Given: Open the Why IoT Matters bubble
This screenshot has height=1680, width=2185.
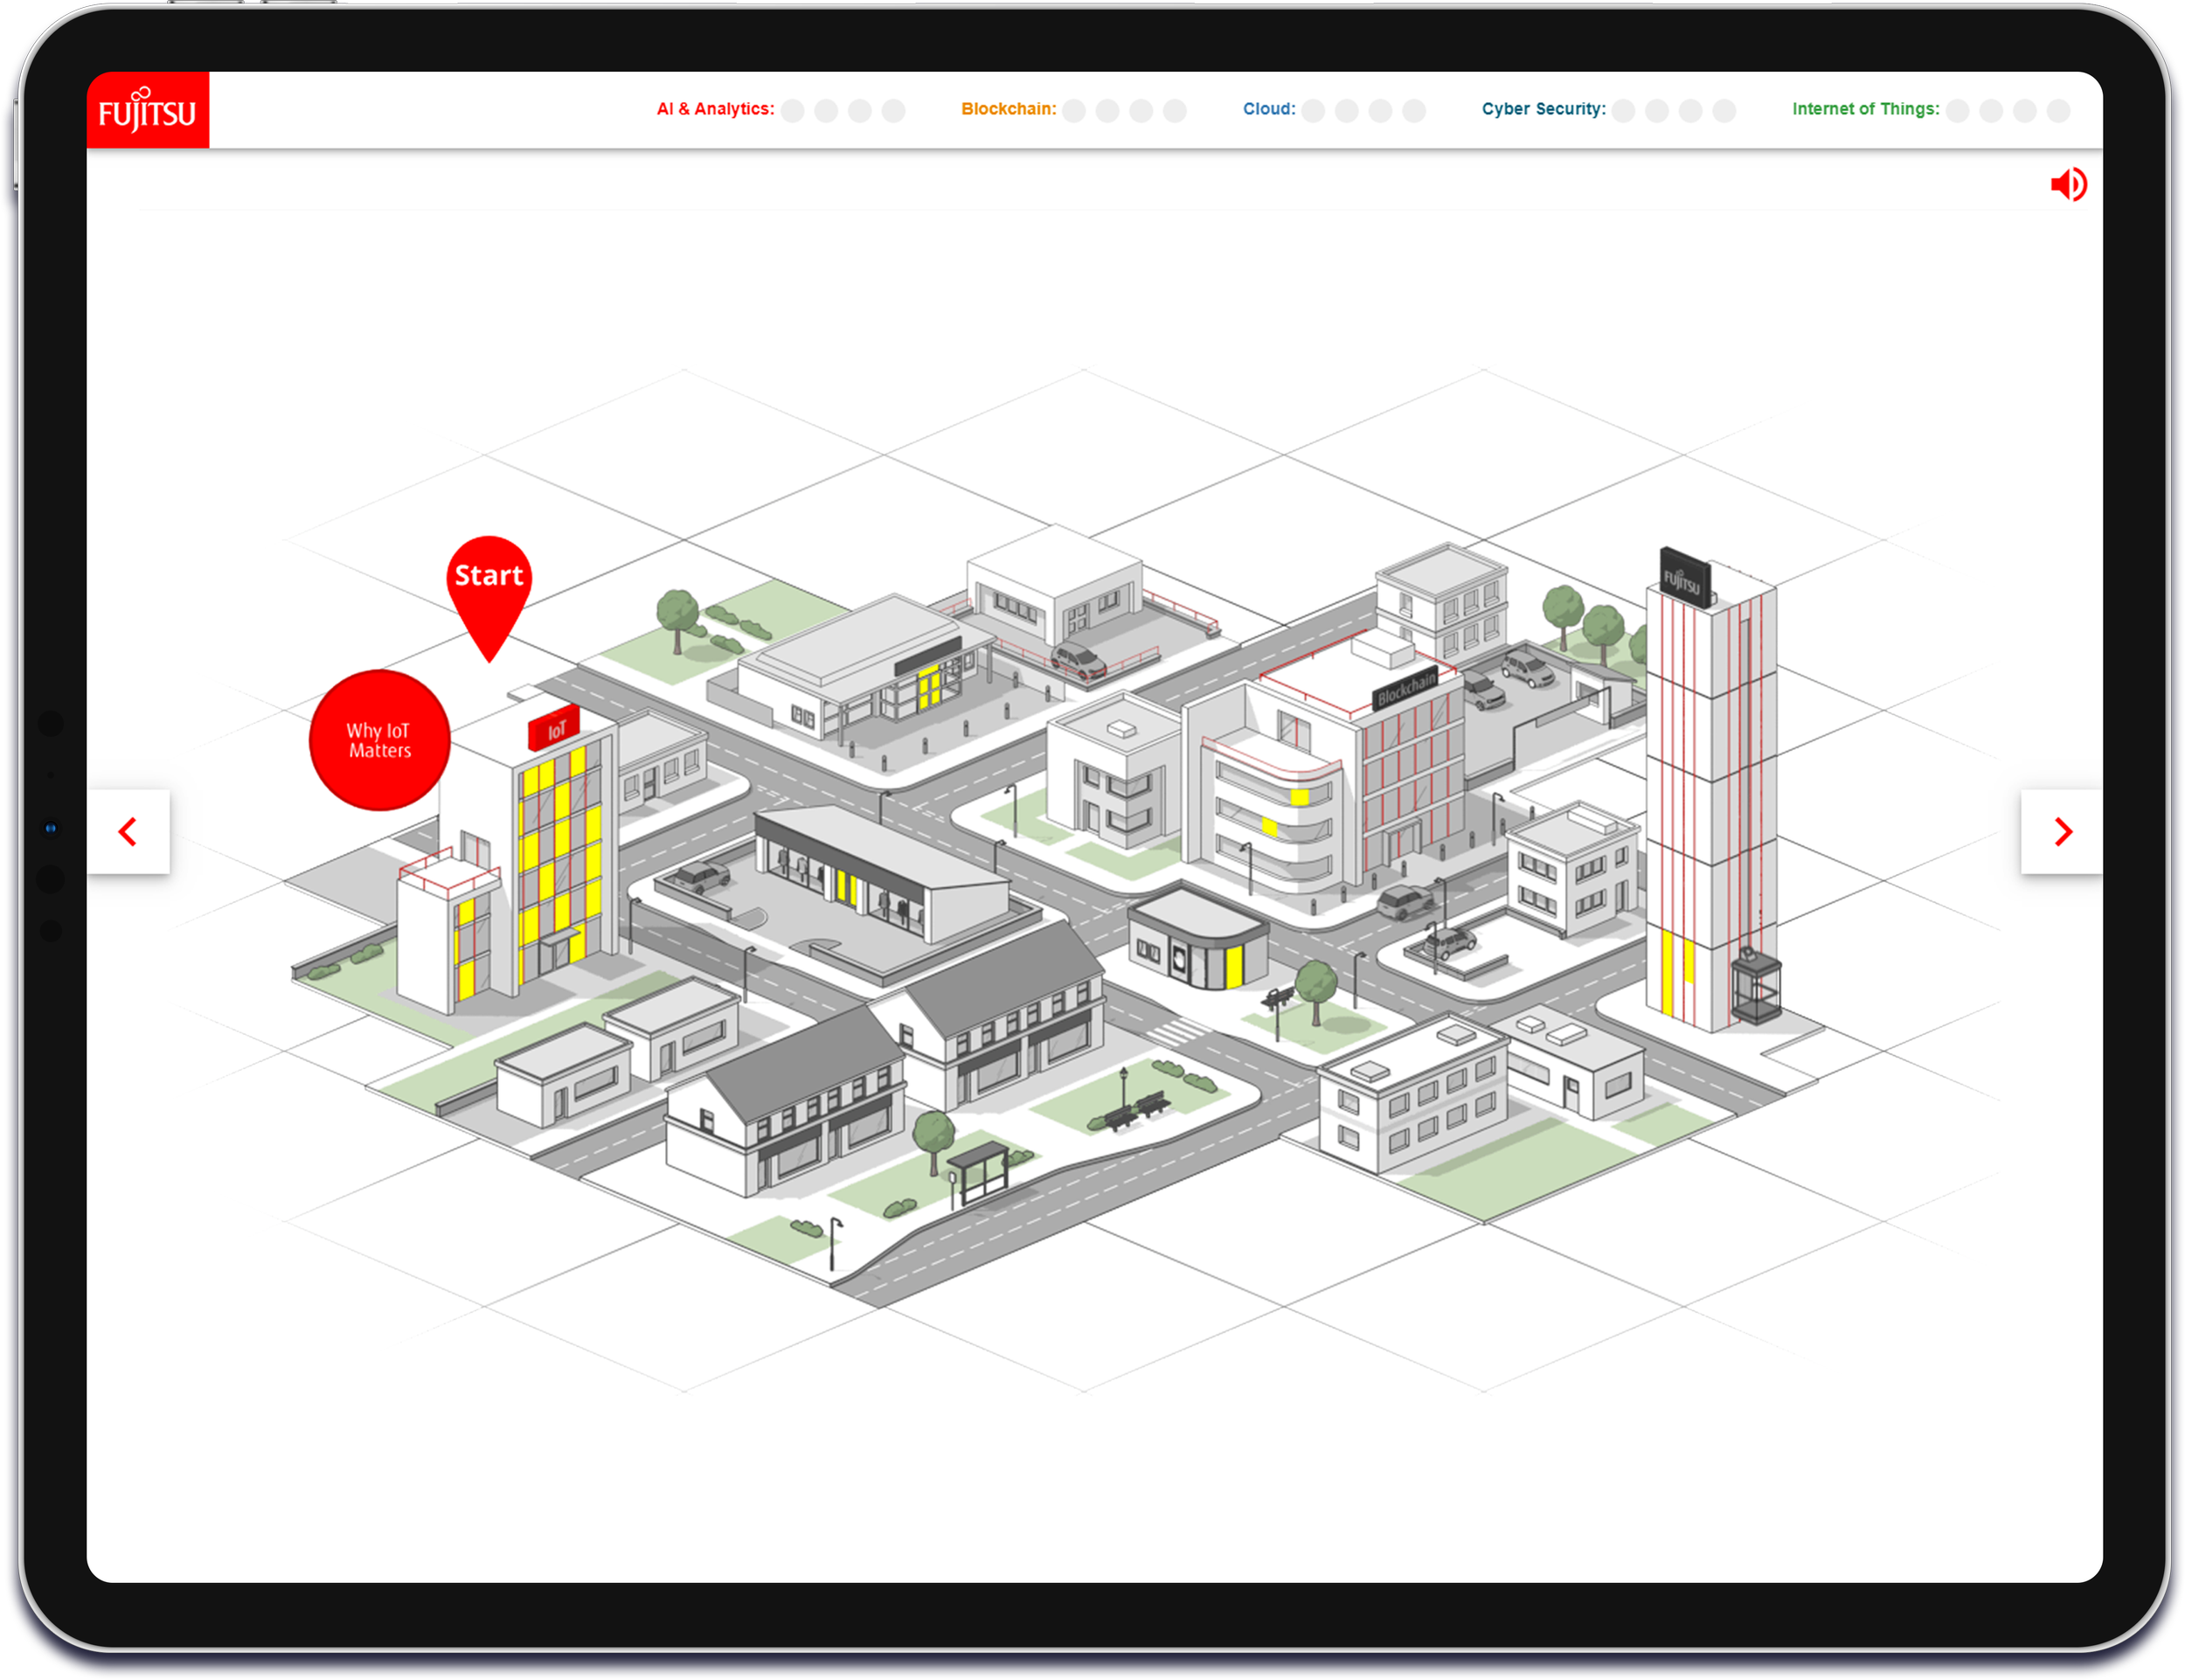Looking at the screenshot, I should coord(379,740).
